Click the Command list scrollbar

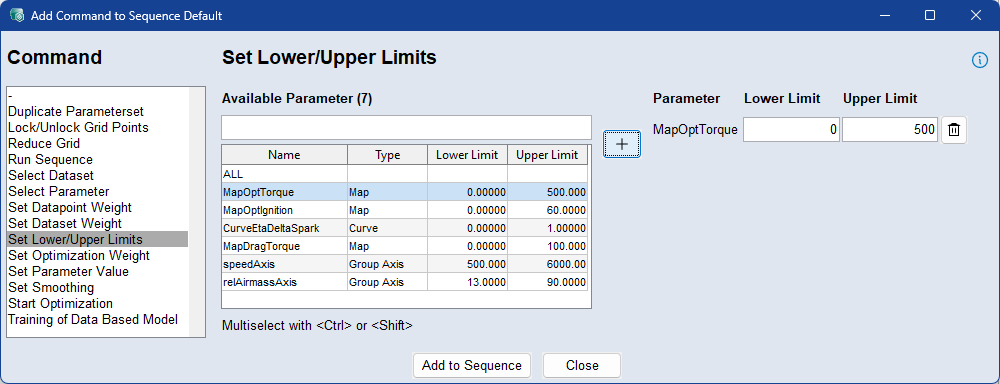pyautogui.click(x=196, y=212)
